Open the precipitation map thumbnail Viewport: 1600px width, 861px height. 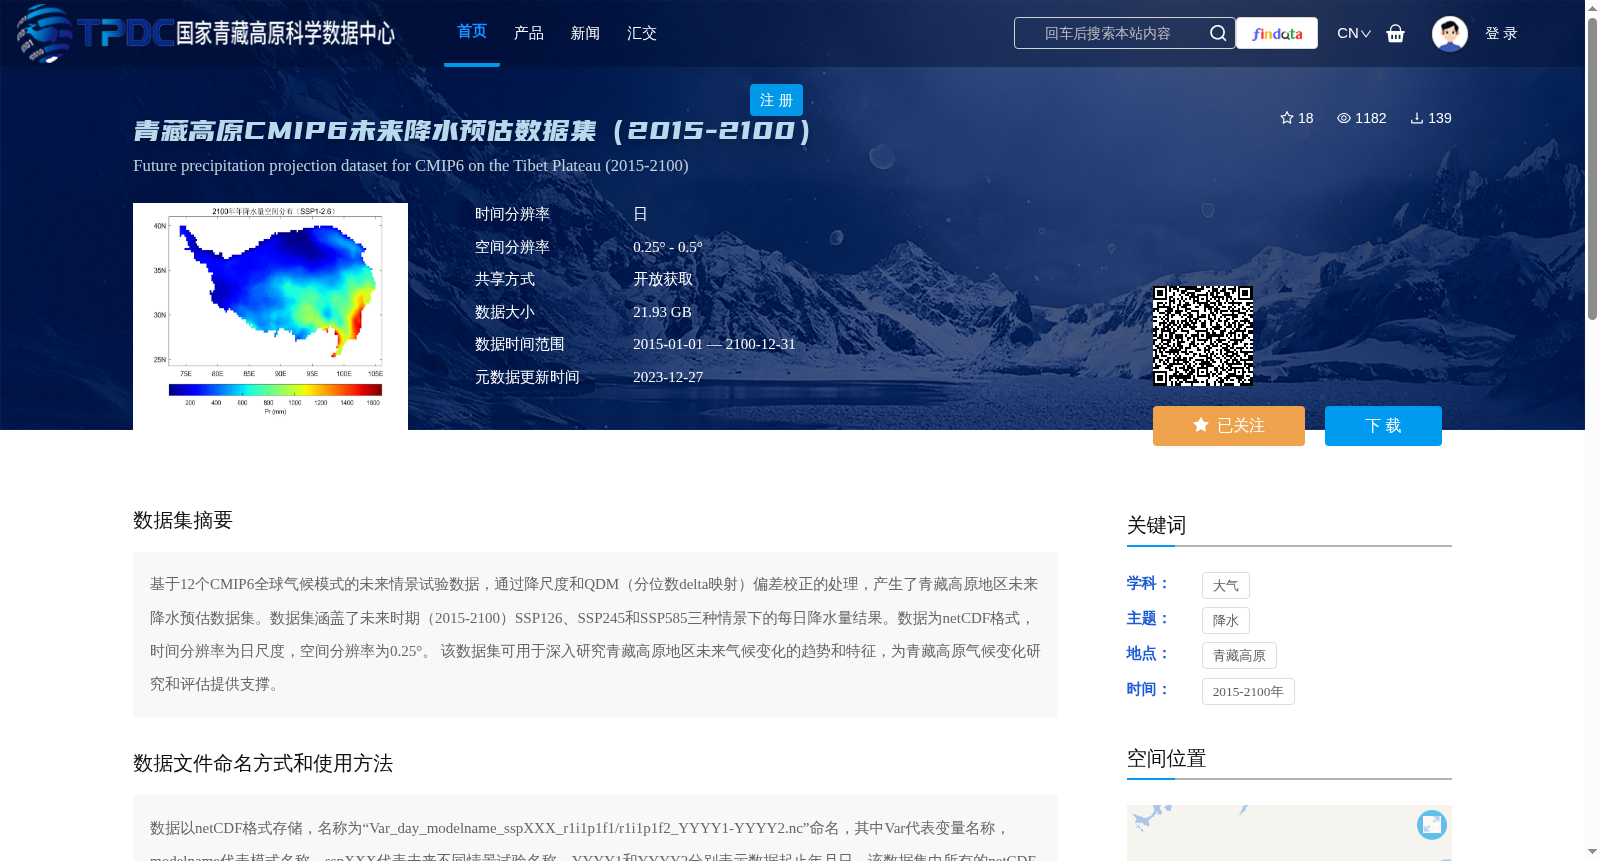tap(270, 316)
